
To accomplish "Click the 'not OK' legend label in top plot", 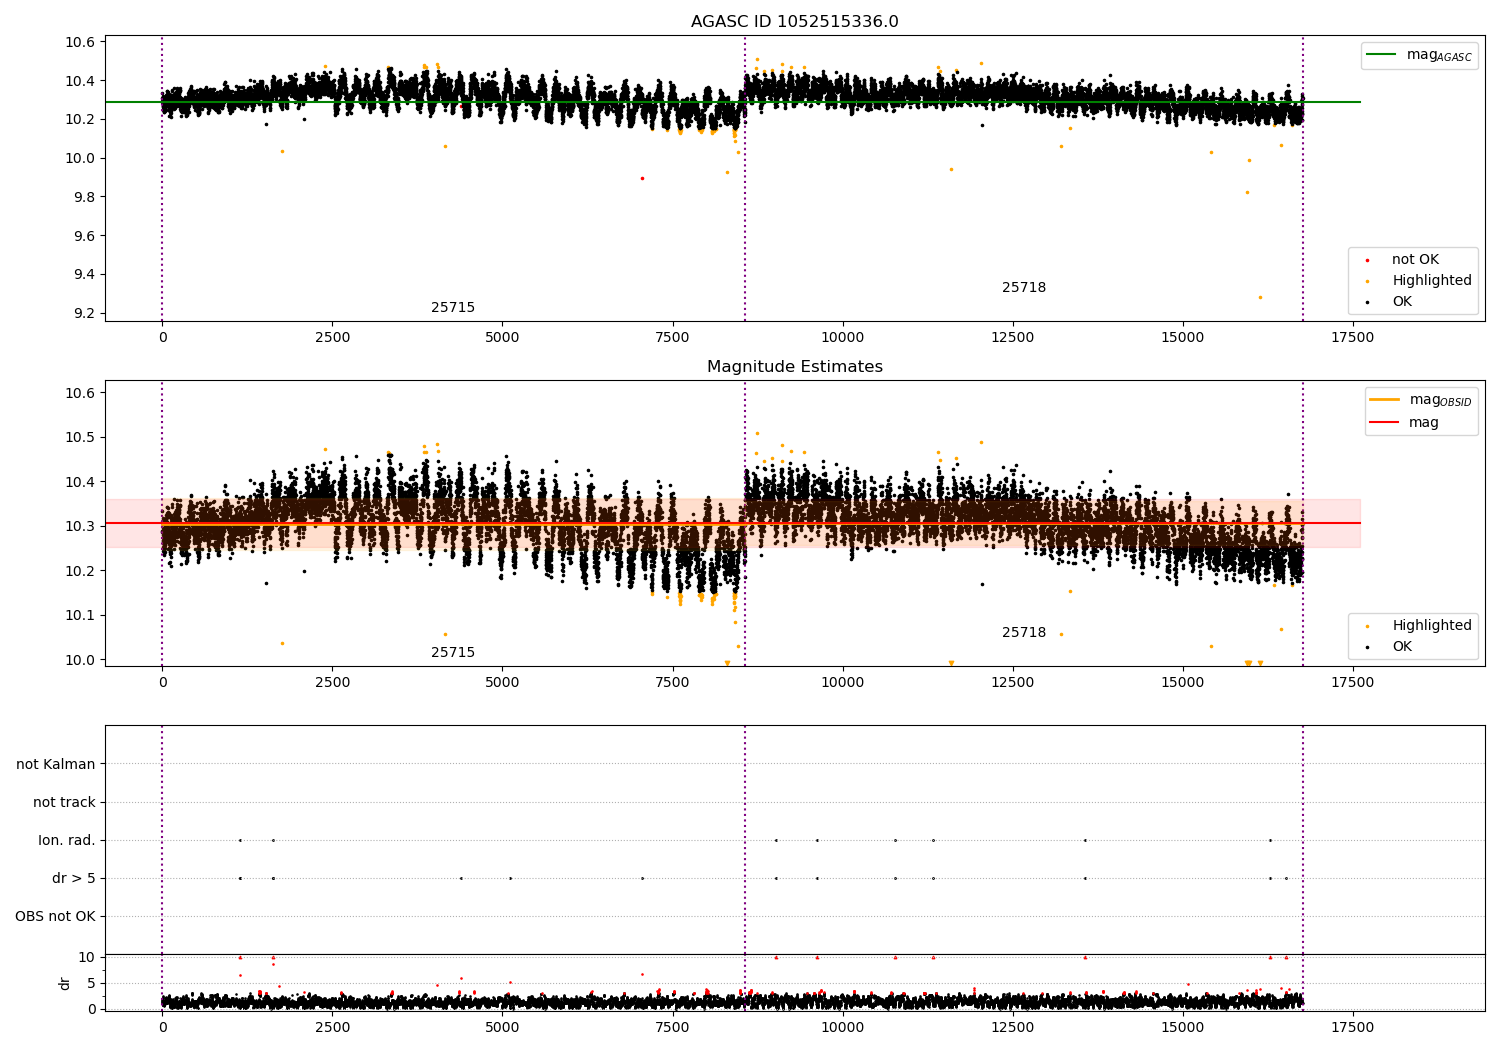I will coord(1415,260).
